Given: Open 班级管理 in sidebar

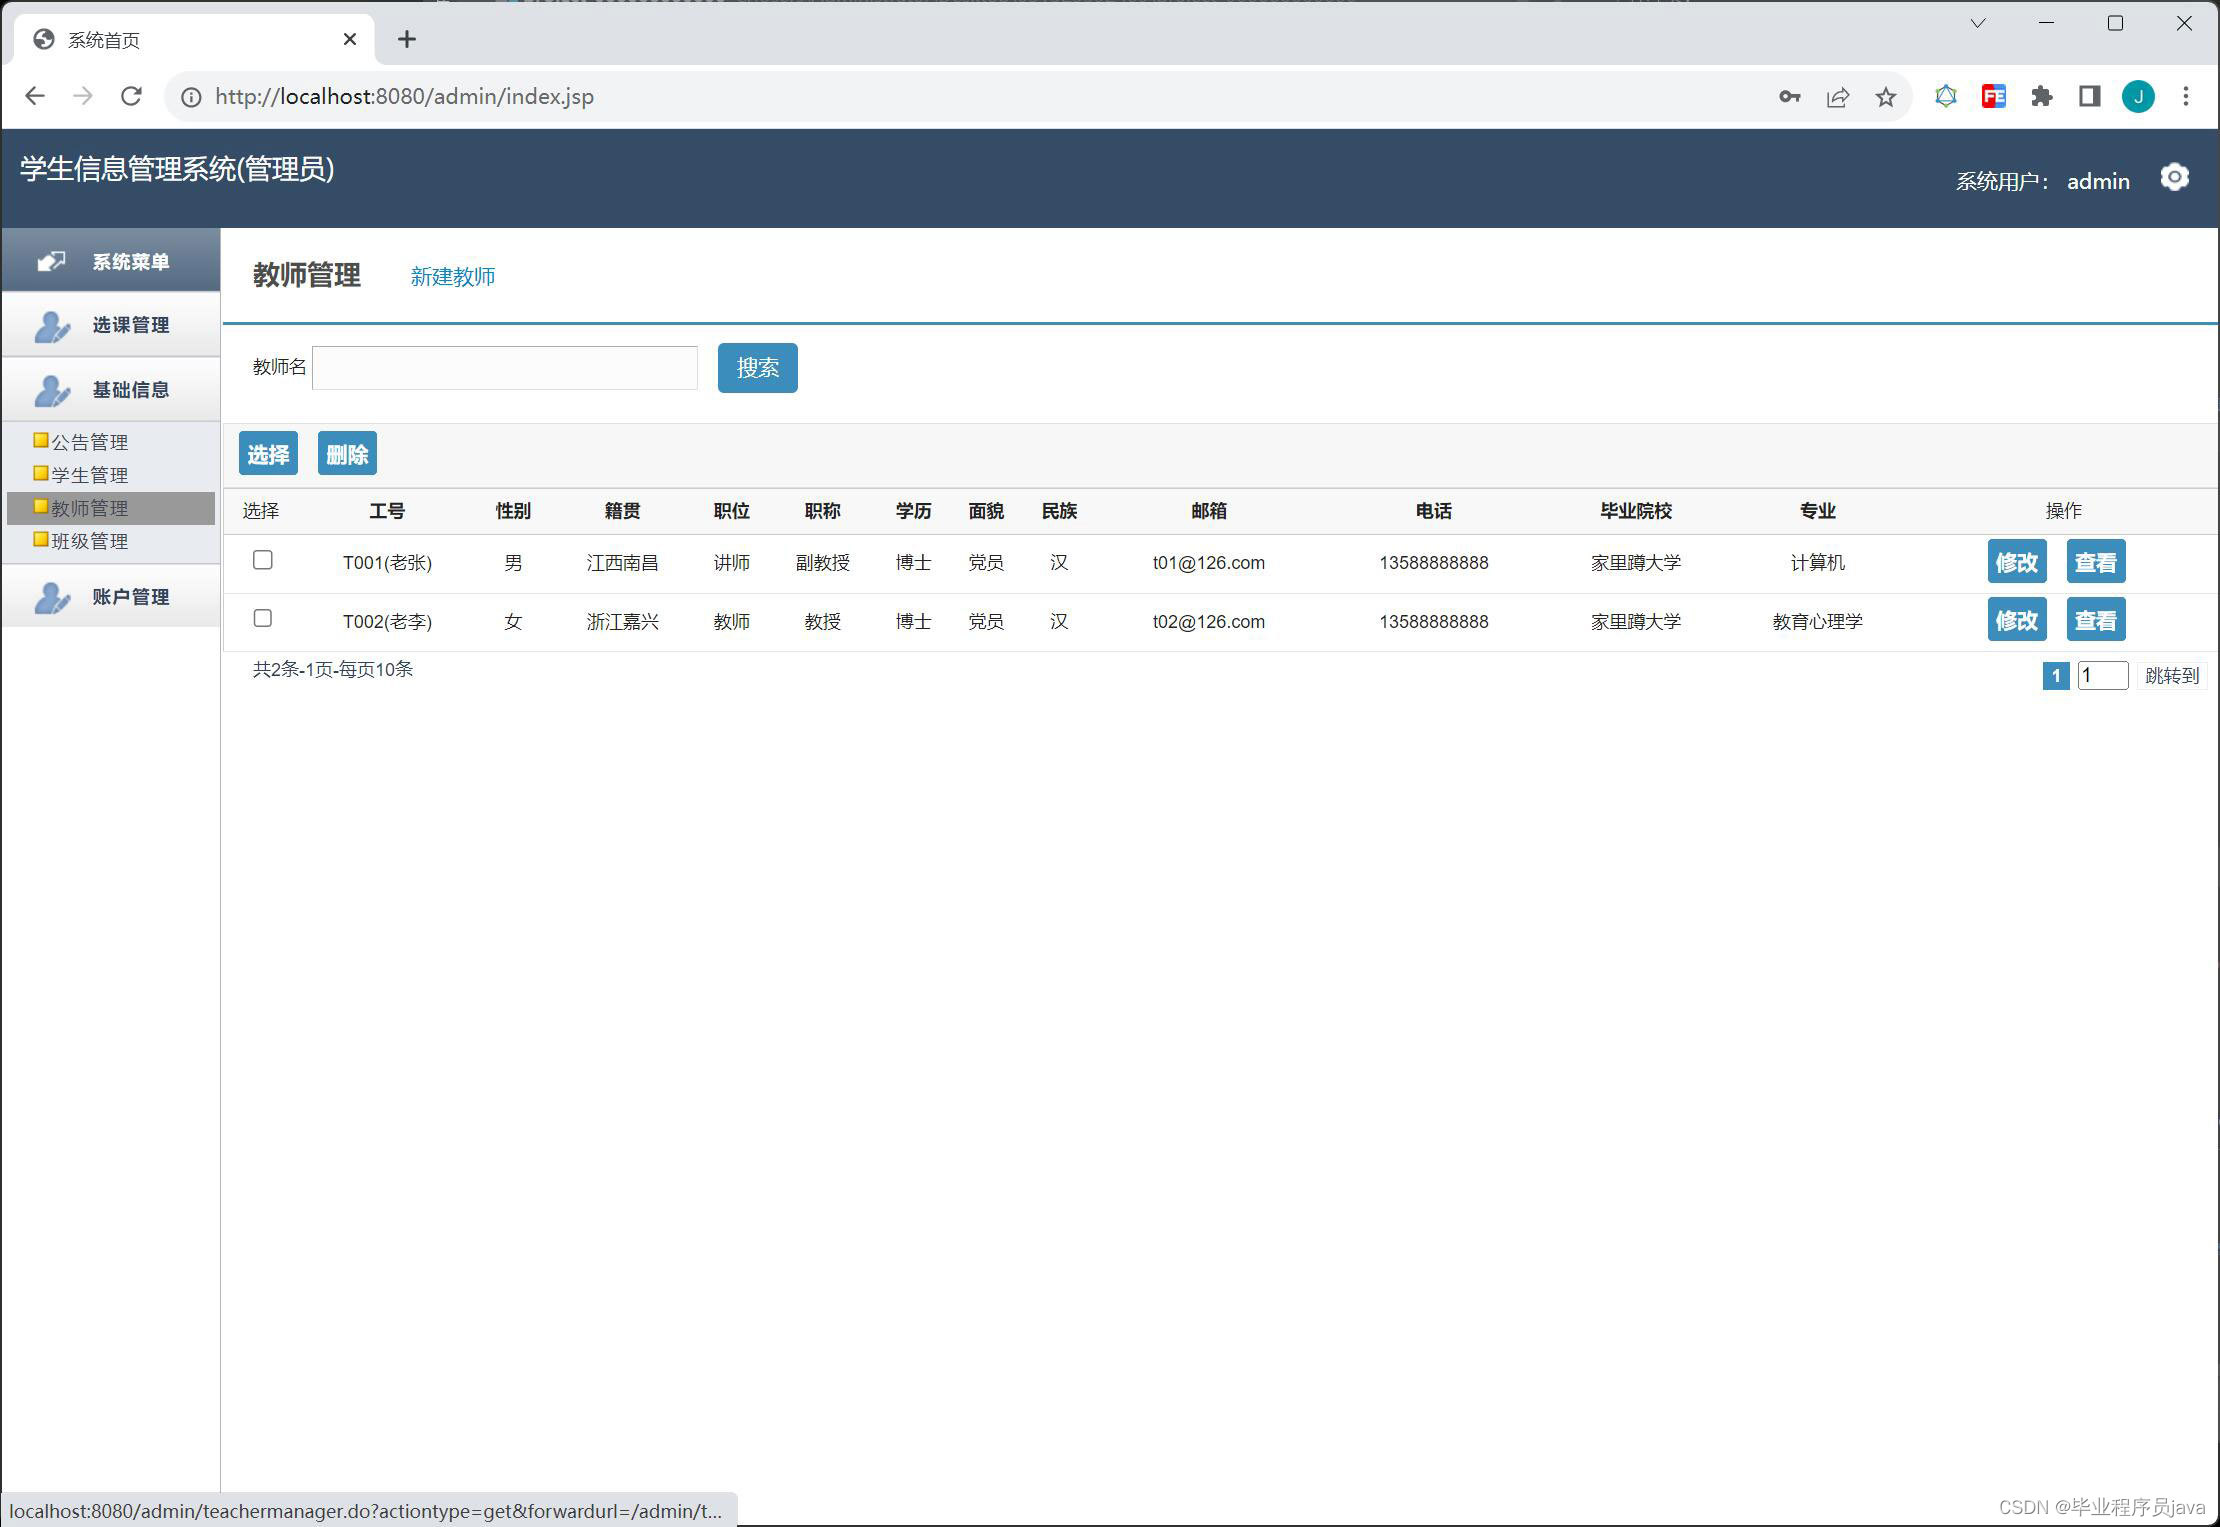Looking at the screenshot, I should (x=89, y=541).
